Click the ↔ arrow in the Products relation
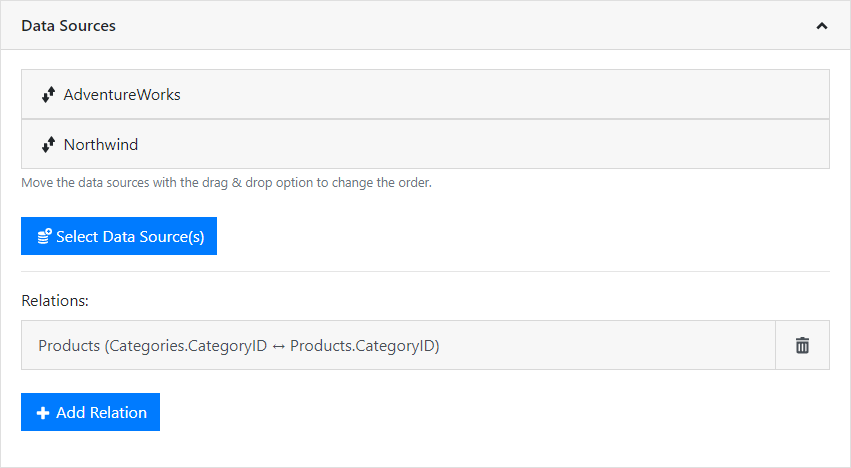Viewport: 851px width, 468px height. (279, 346)
